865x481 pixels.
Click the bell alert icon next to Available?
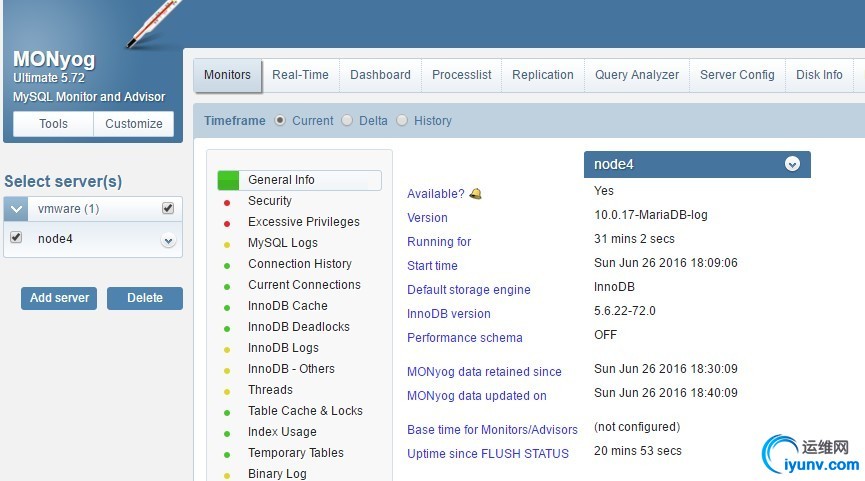tap(475, 194)
